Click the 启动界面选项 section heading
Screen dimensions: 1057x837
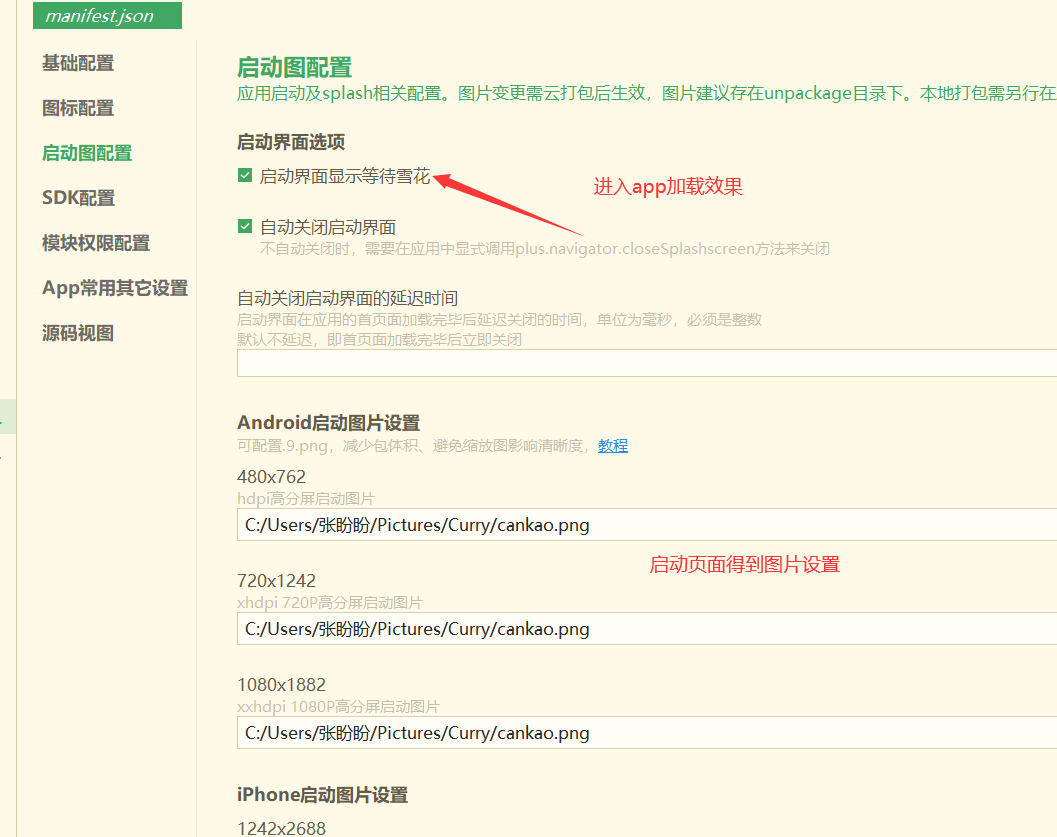(291, 143)
